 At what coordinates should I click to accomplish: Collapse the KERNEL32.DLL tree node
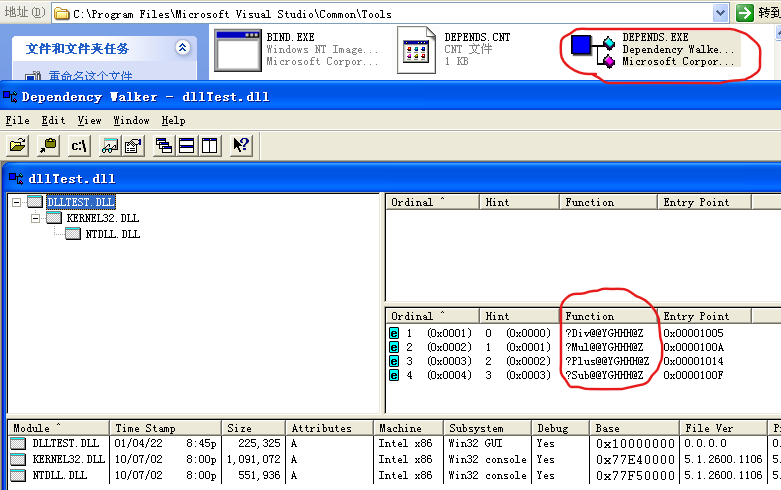tap(35, 218)
